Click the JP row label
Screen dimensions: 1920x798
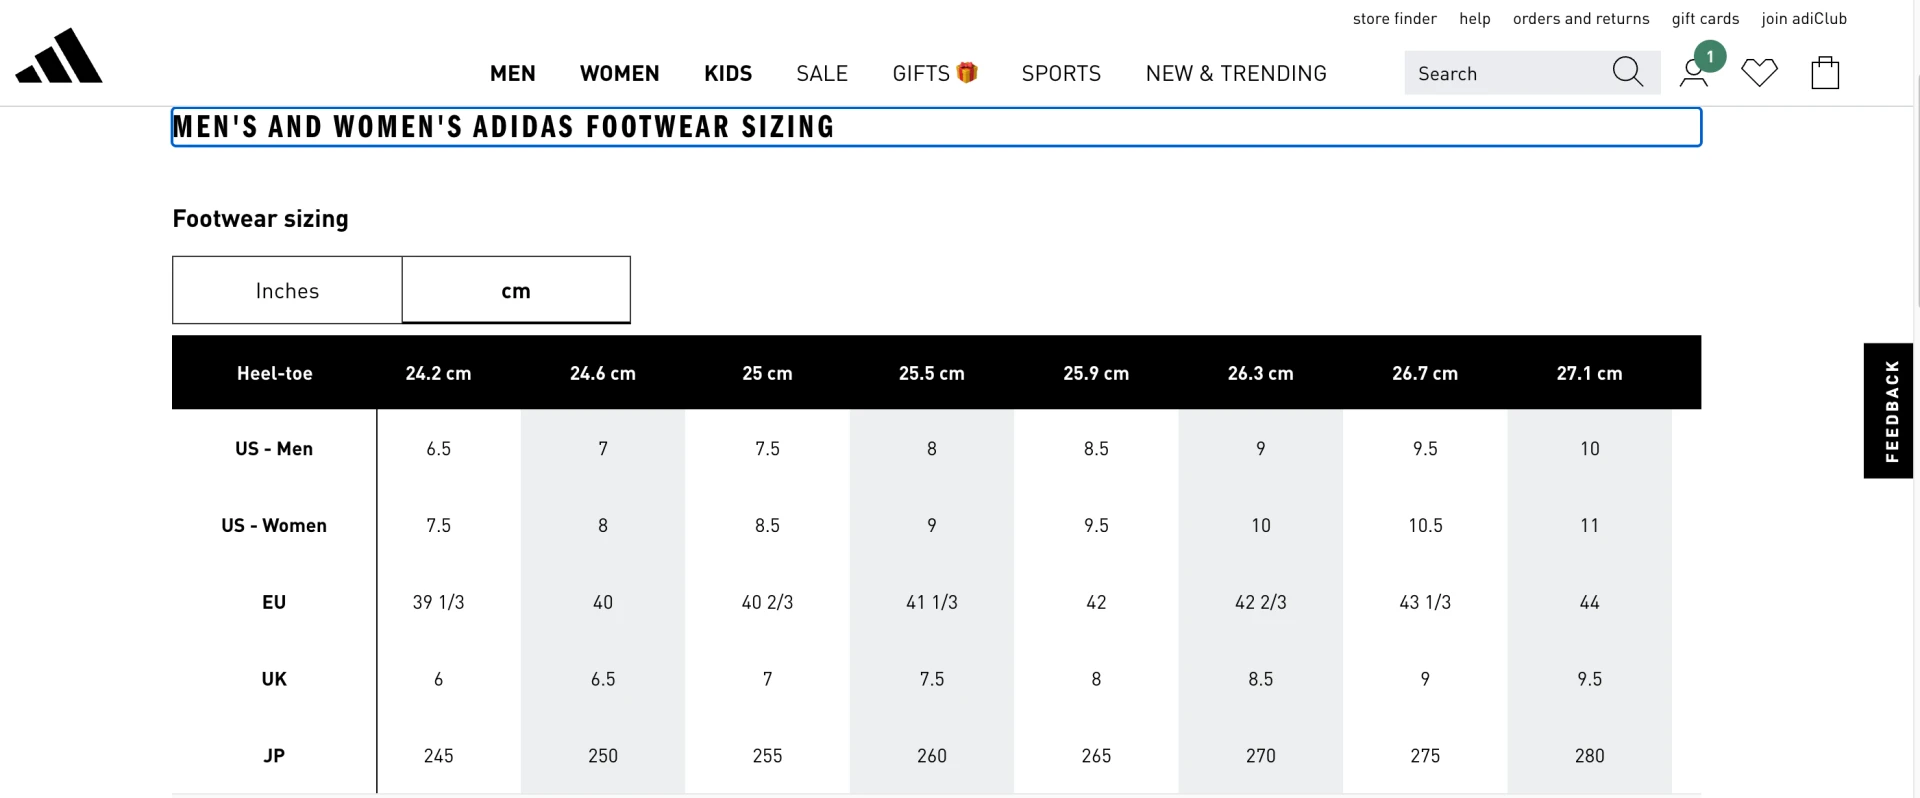click(274, 756)
